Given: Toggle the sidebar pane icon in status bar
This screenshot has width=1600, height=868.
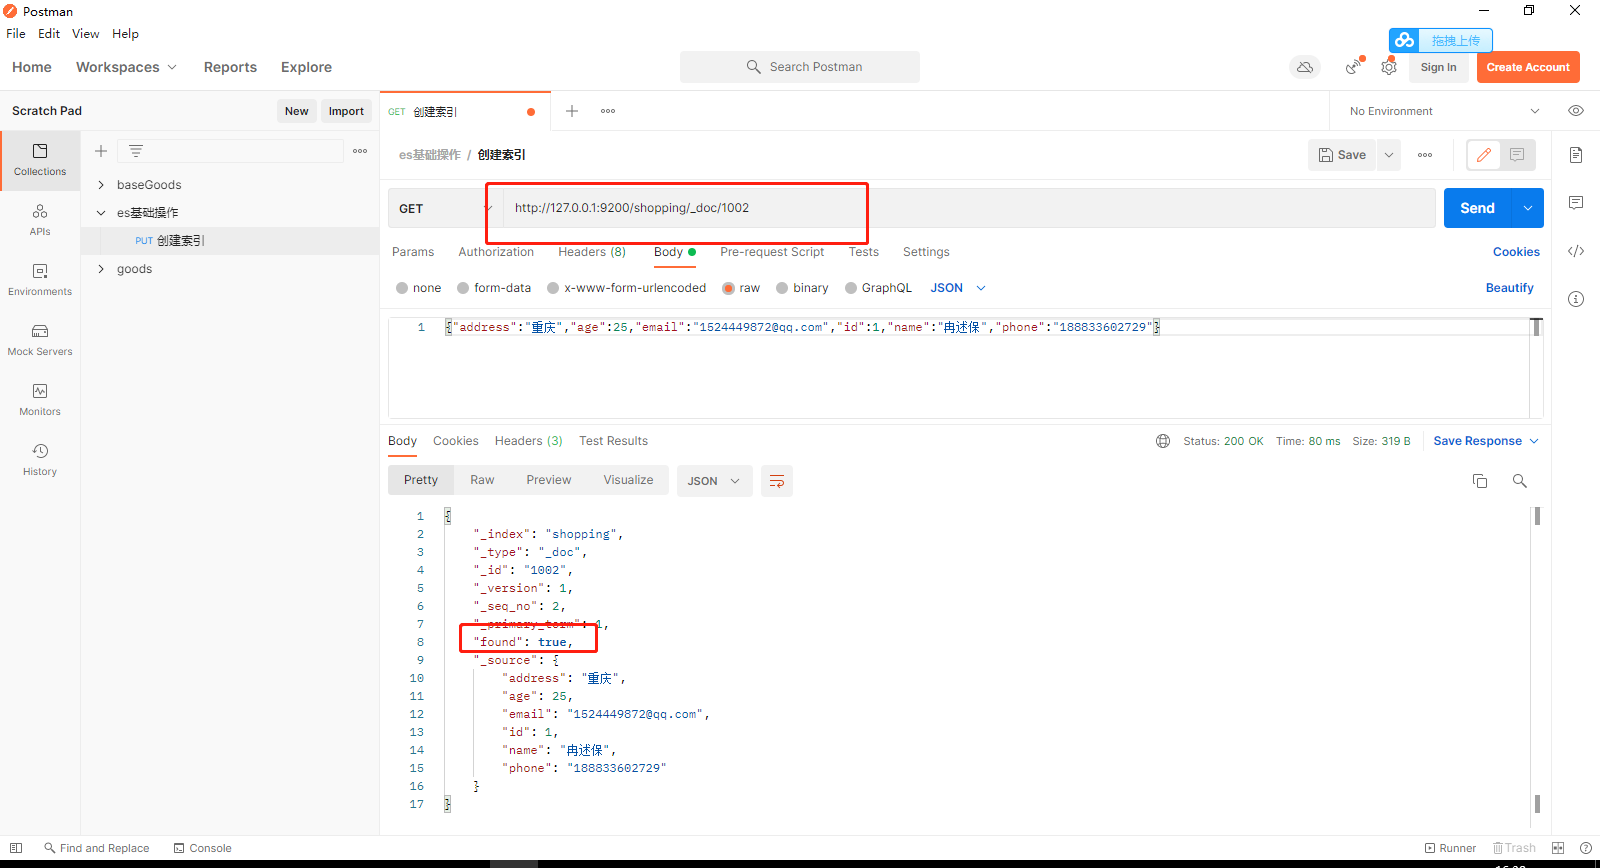Looking at the screenshot, I should coord(16,848).
